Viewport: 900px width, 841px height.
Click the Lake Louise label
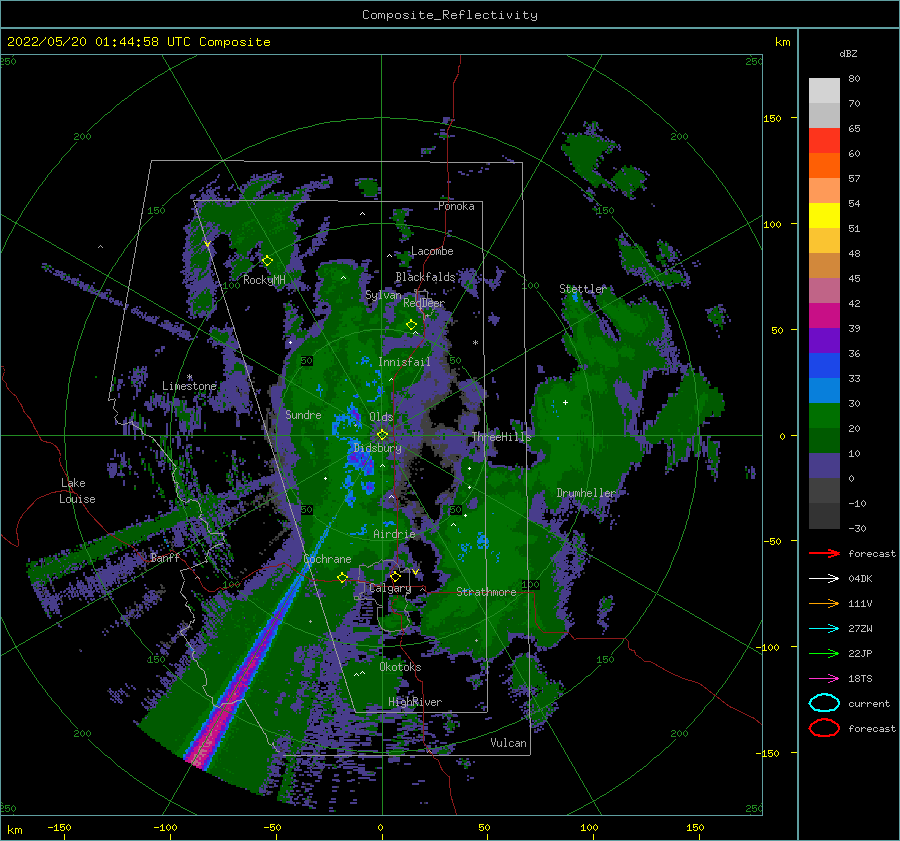[77, 491]
